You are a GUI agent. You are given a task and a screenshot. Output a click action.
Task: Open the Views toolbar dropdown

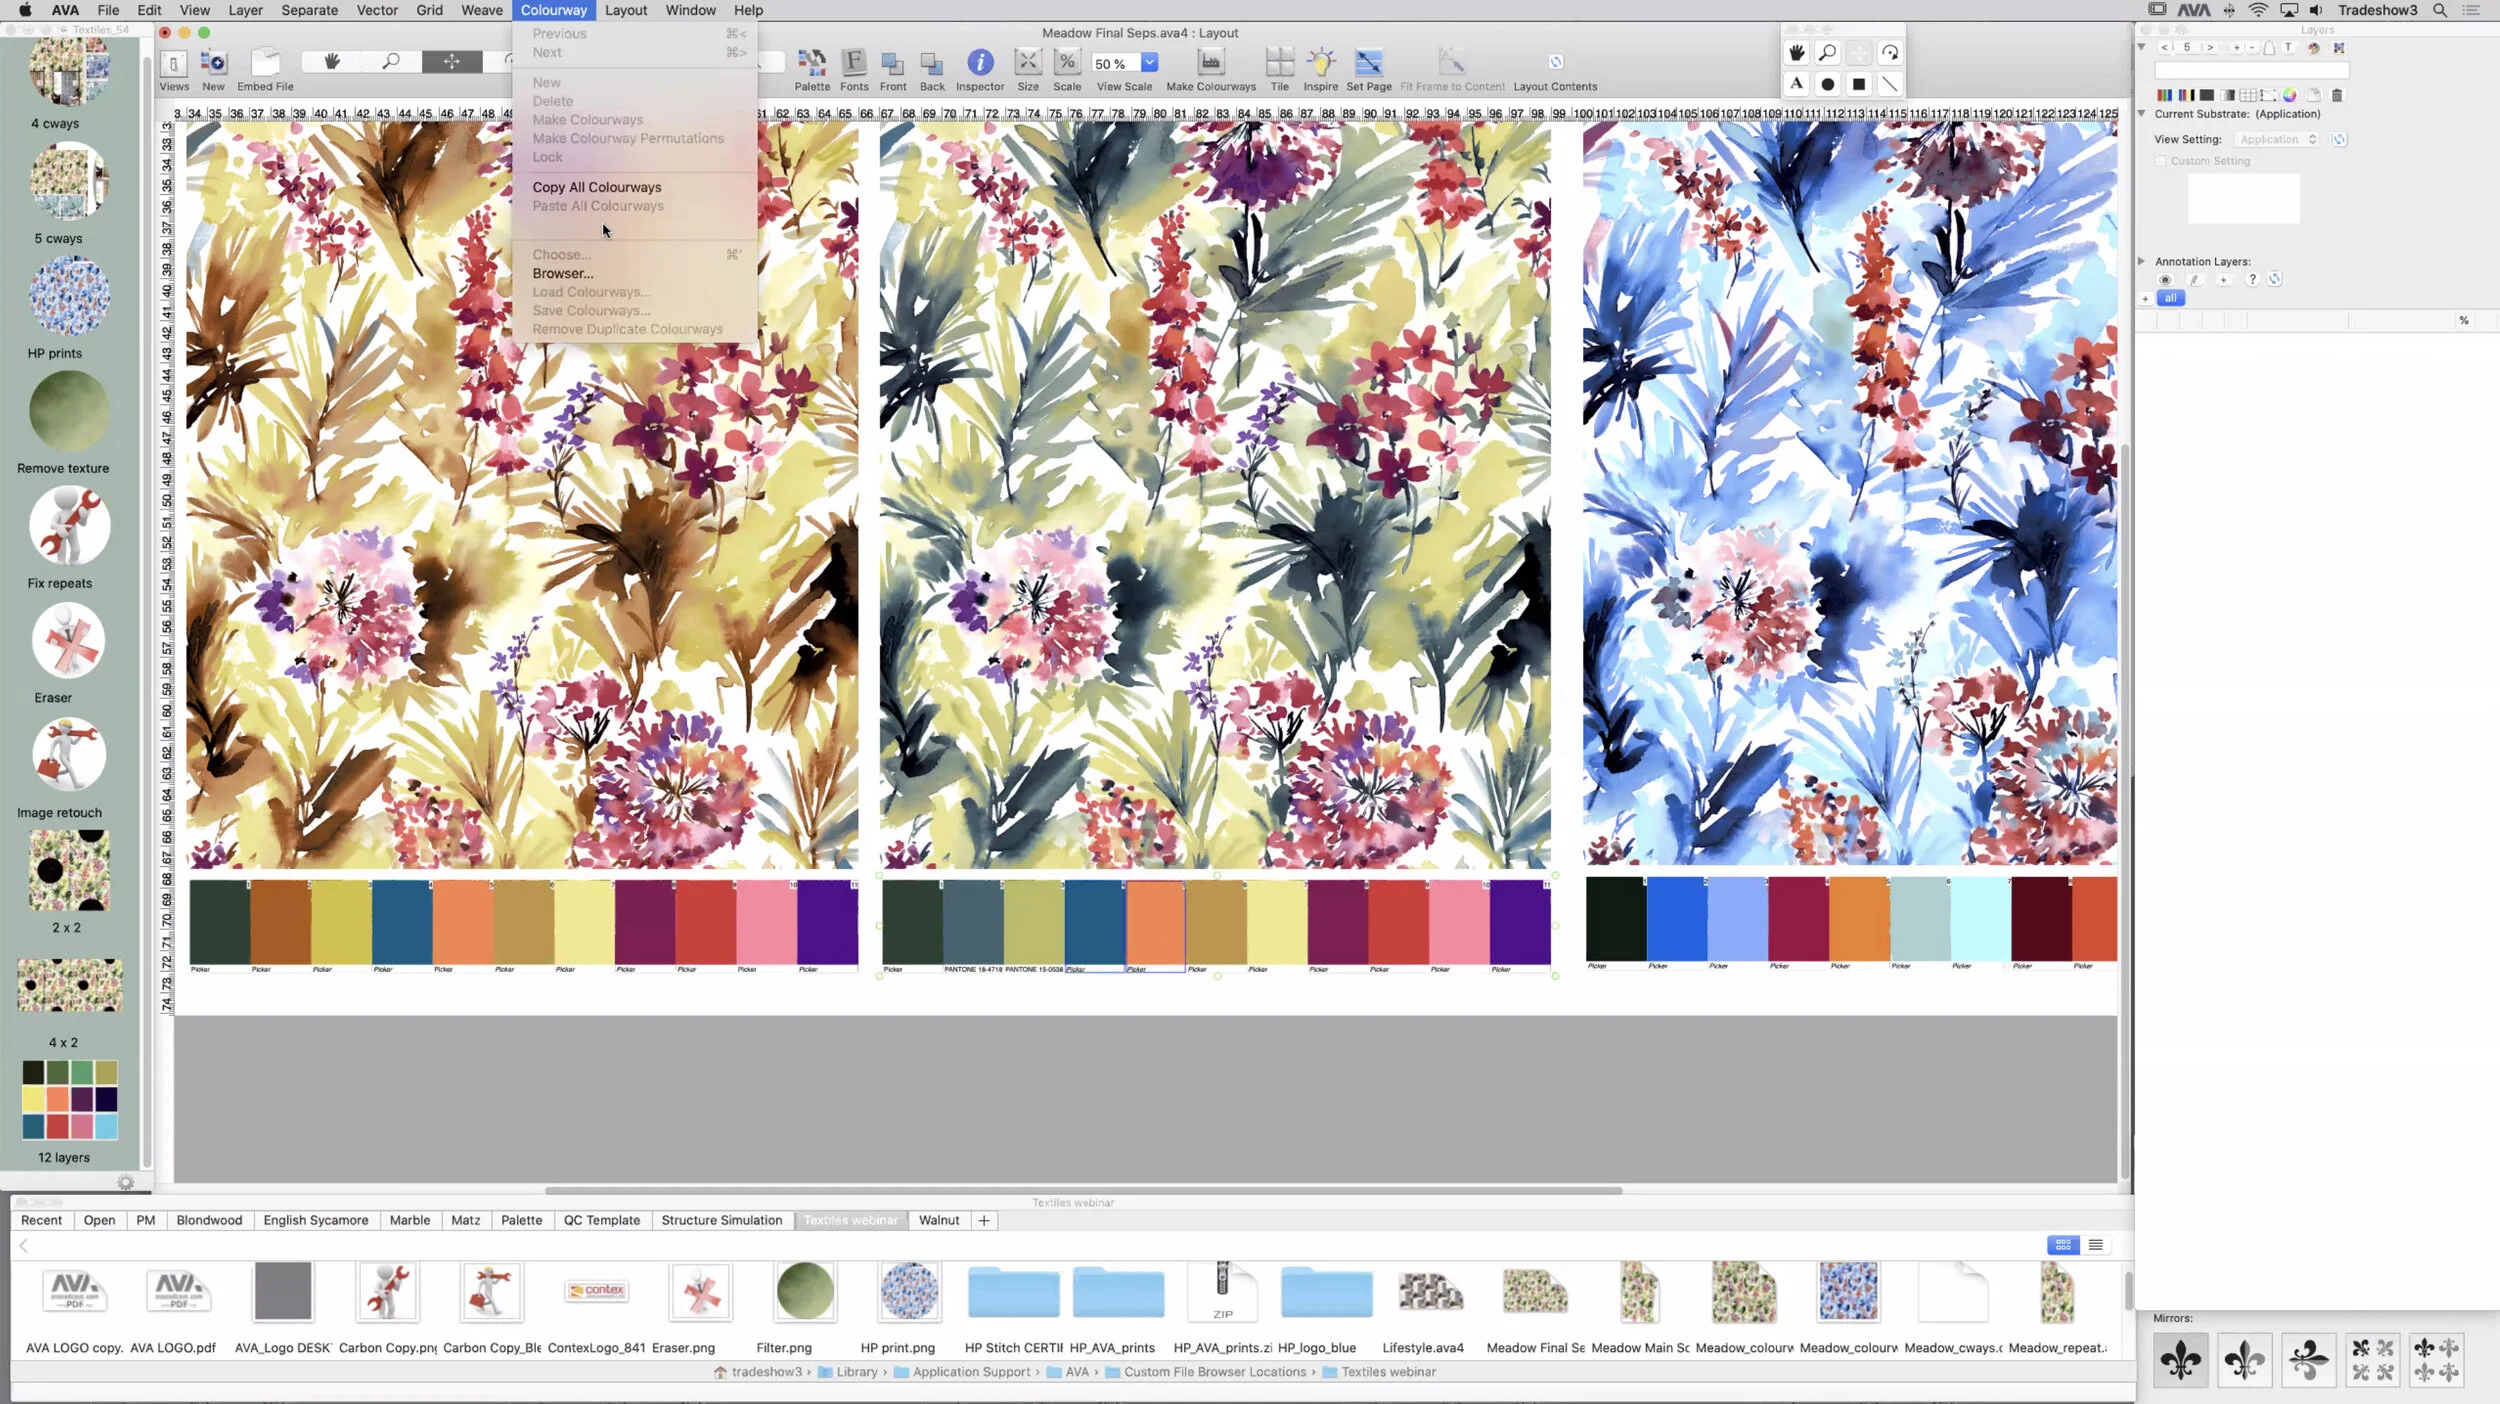[x=174, y=64]
